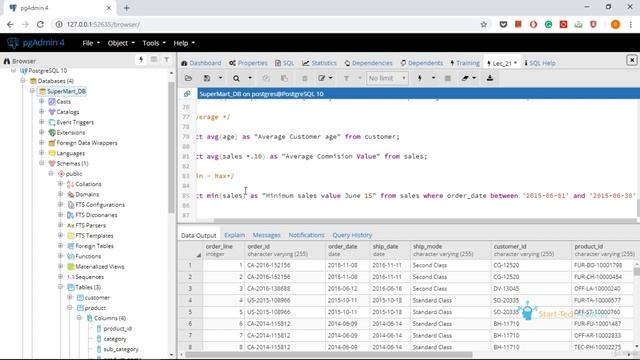Viewport: 640px width, 360px height.
Task: Select FTS Dictionaries tree item
Action: coord(96,215)
